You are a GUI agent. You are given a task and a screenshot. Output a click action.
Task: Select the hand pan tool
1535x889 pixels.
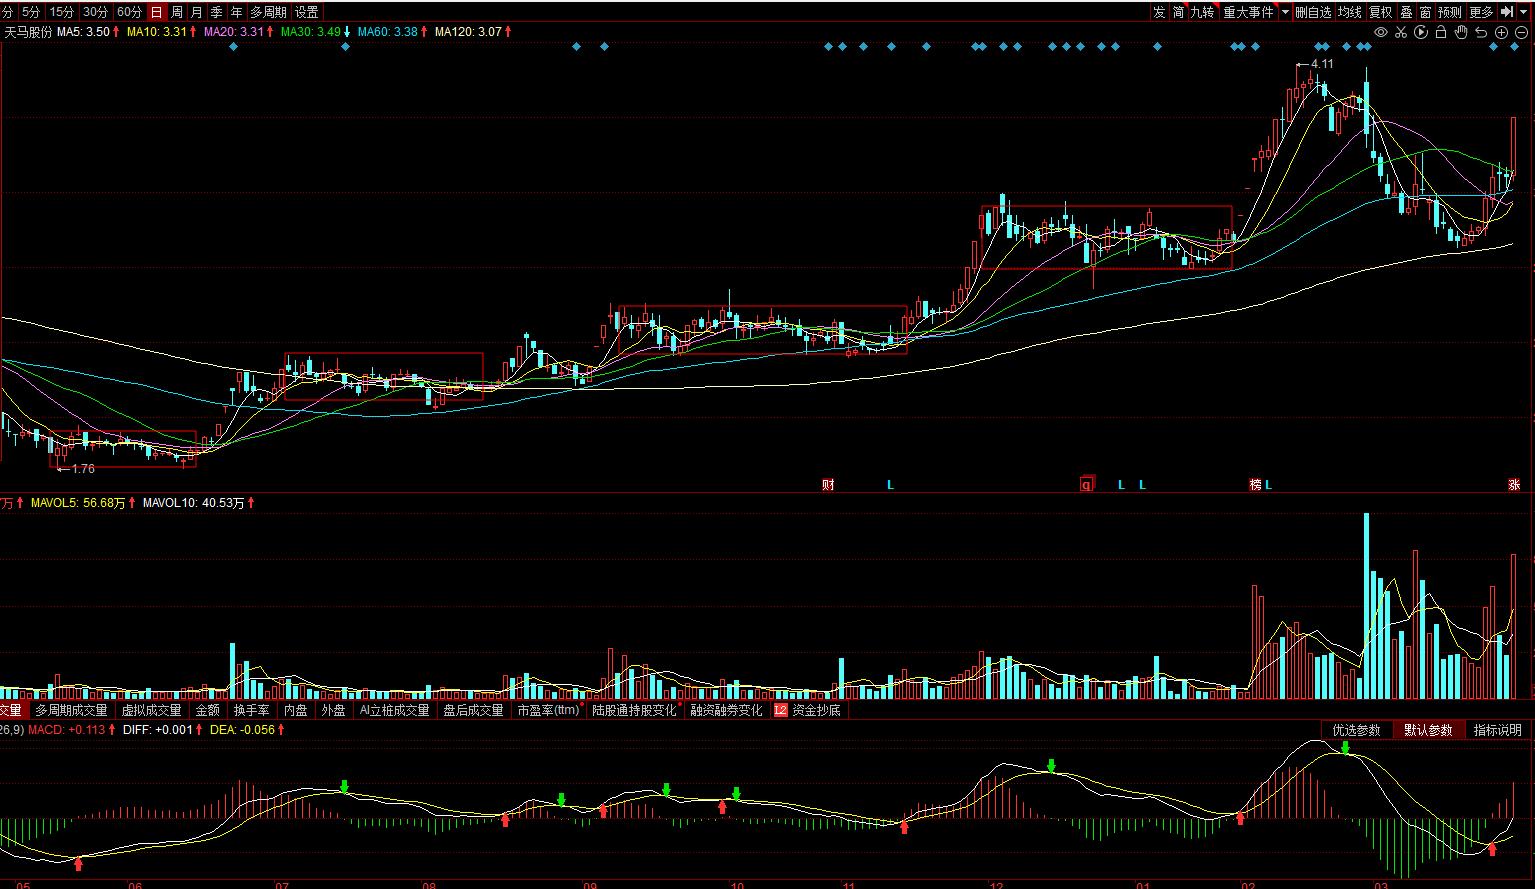1461,33
